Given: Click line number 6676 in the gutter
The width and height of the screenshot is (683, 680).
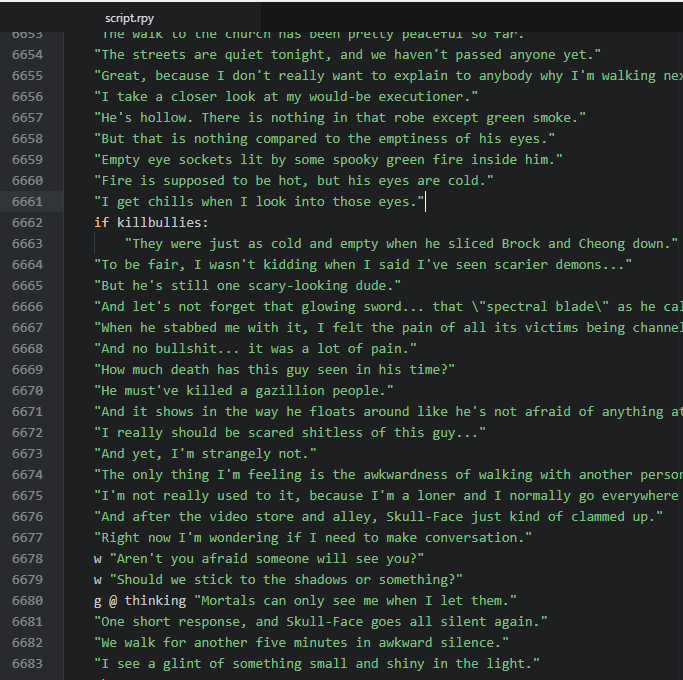Looking at the screenshot, I should [27, 517].
